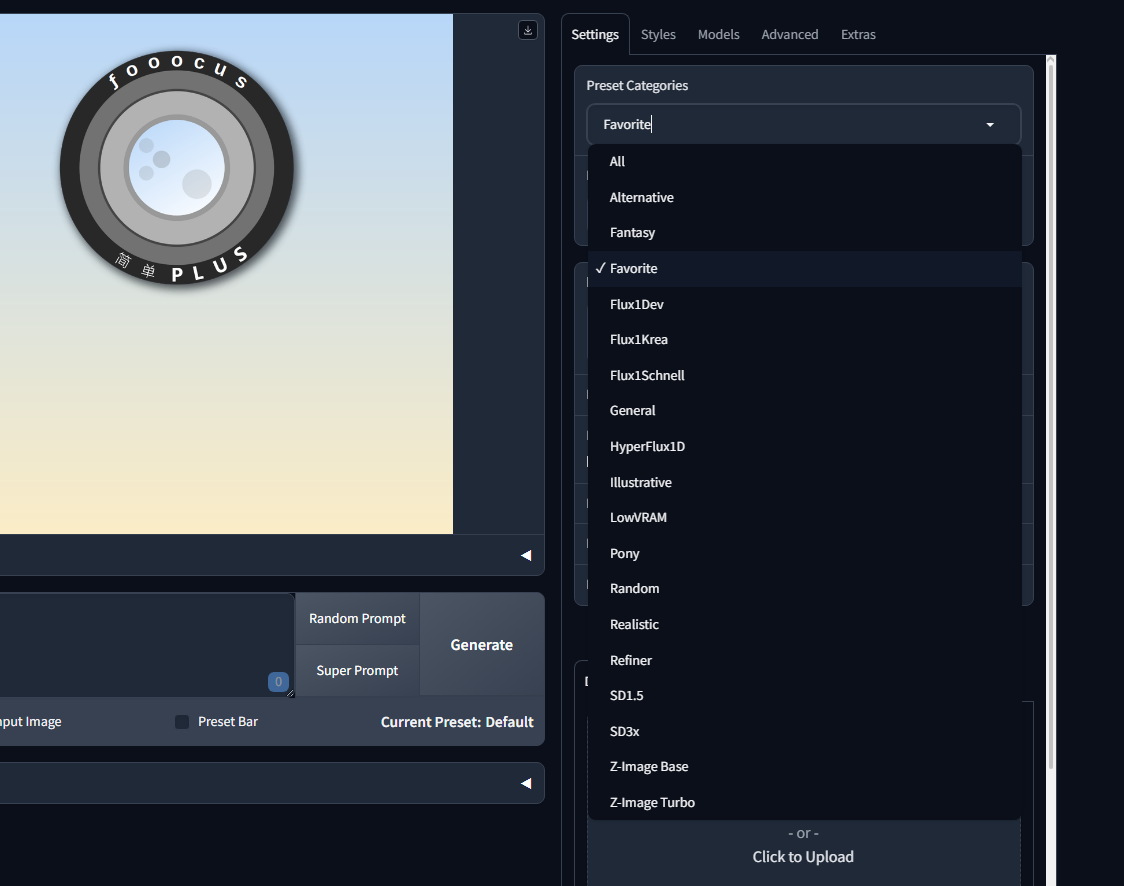Choose the Z-Image Turbo category

[804, 802]
